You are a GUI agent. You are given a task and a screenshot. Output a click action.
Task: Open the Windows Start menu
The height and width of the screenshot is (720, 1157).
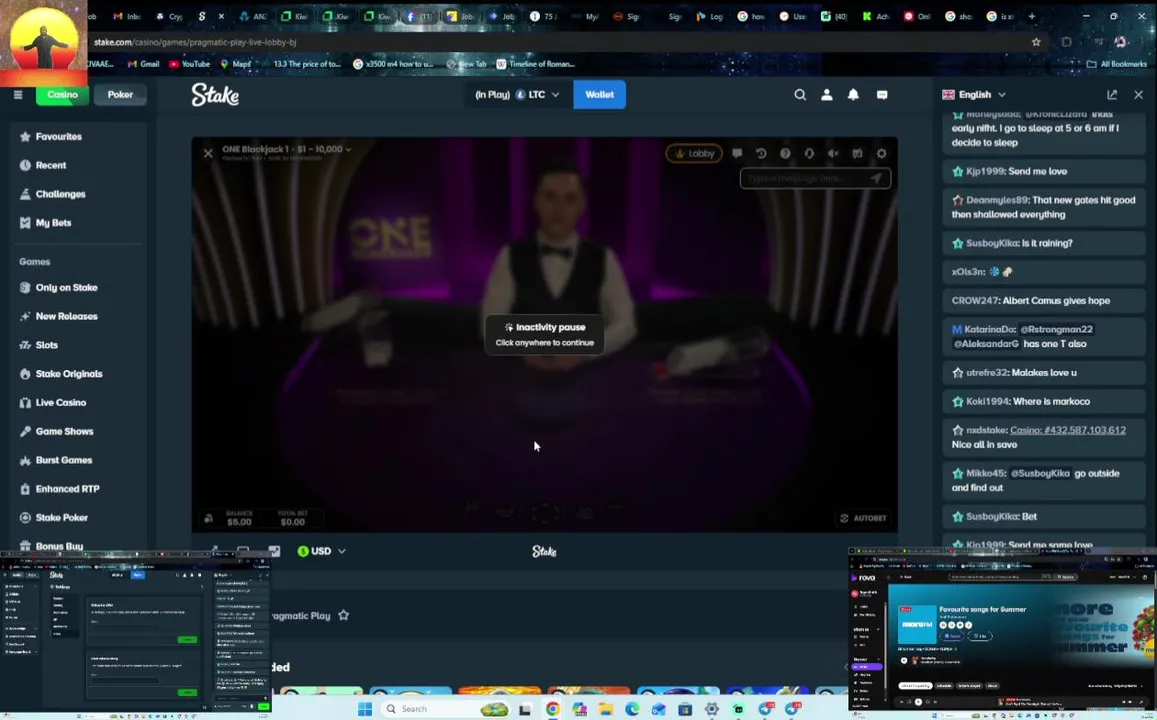click(365, 709)
